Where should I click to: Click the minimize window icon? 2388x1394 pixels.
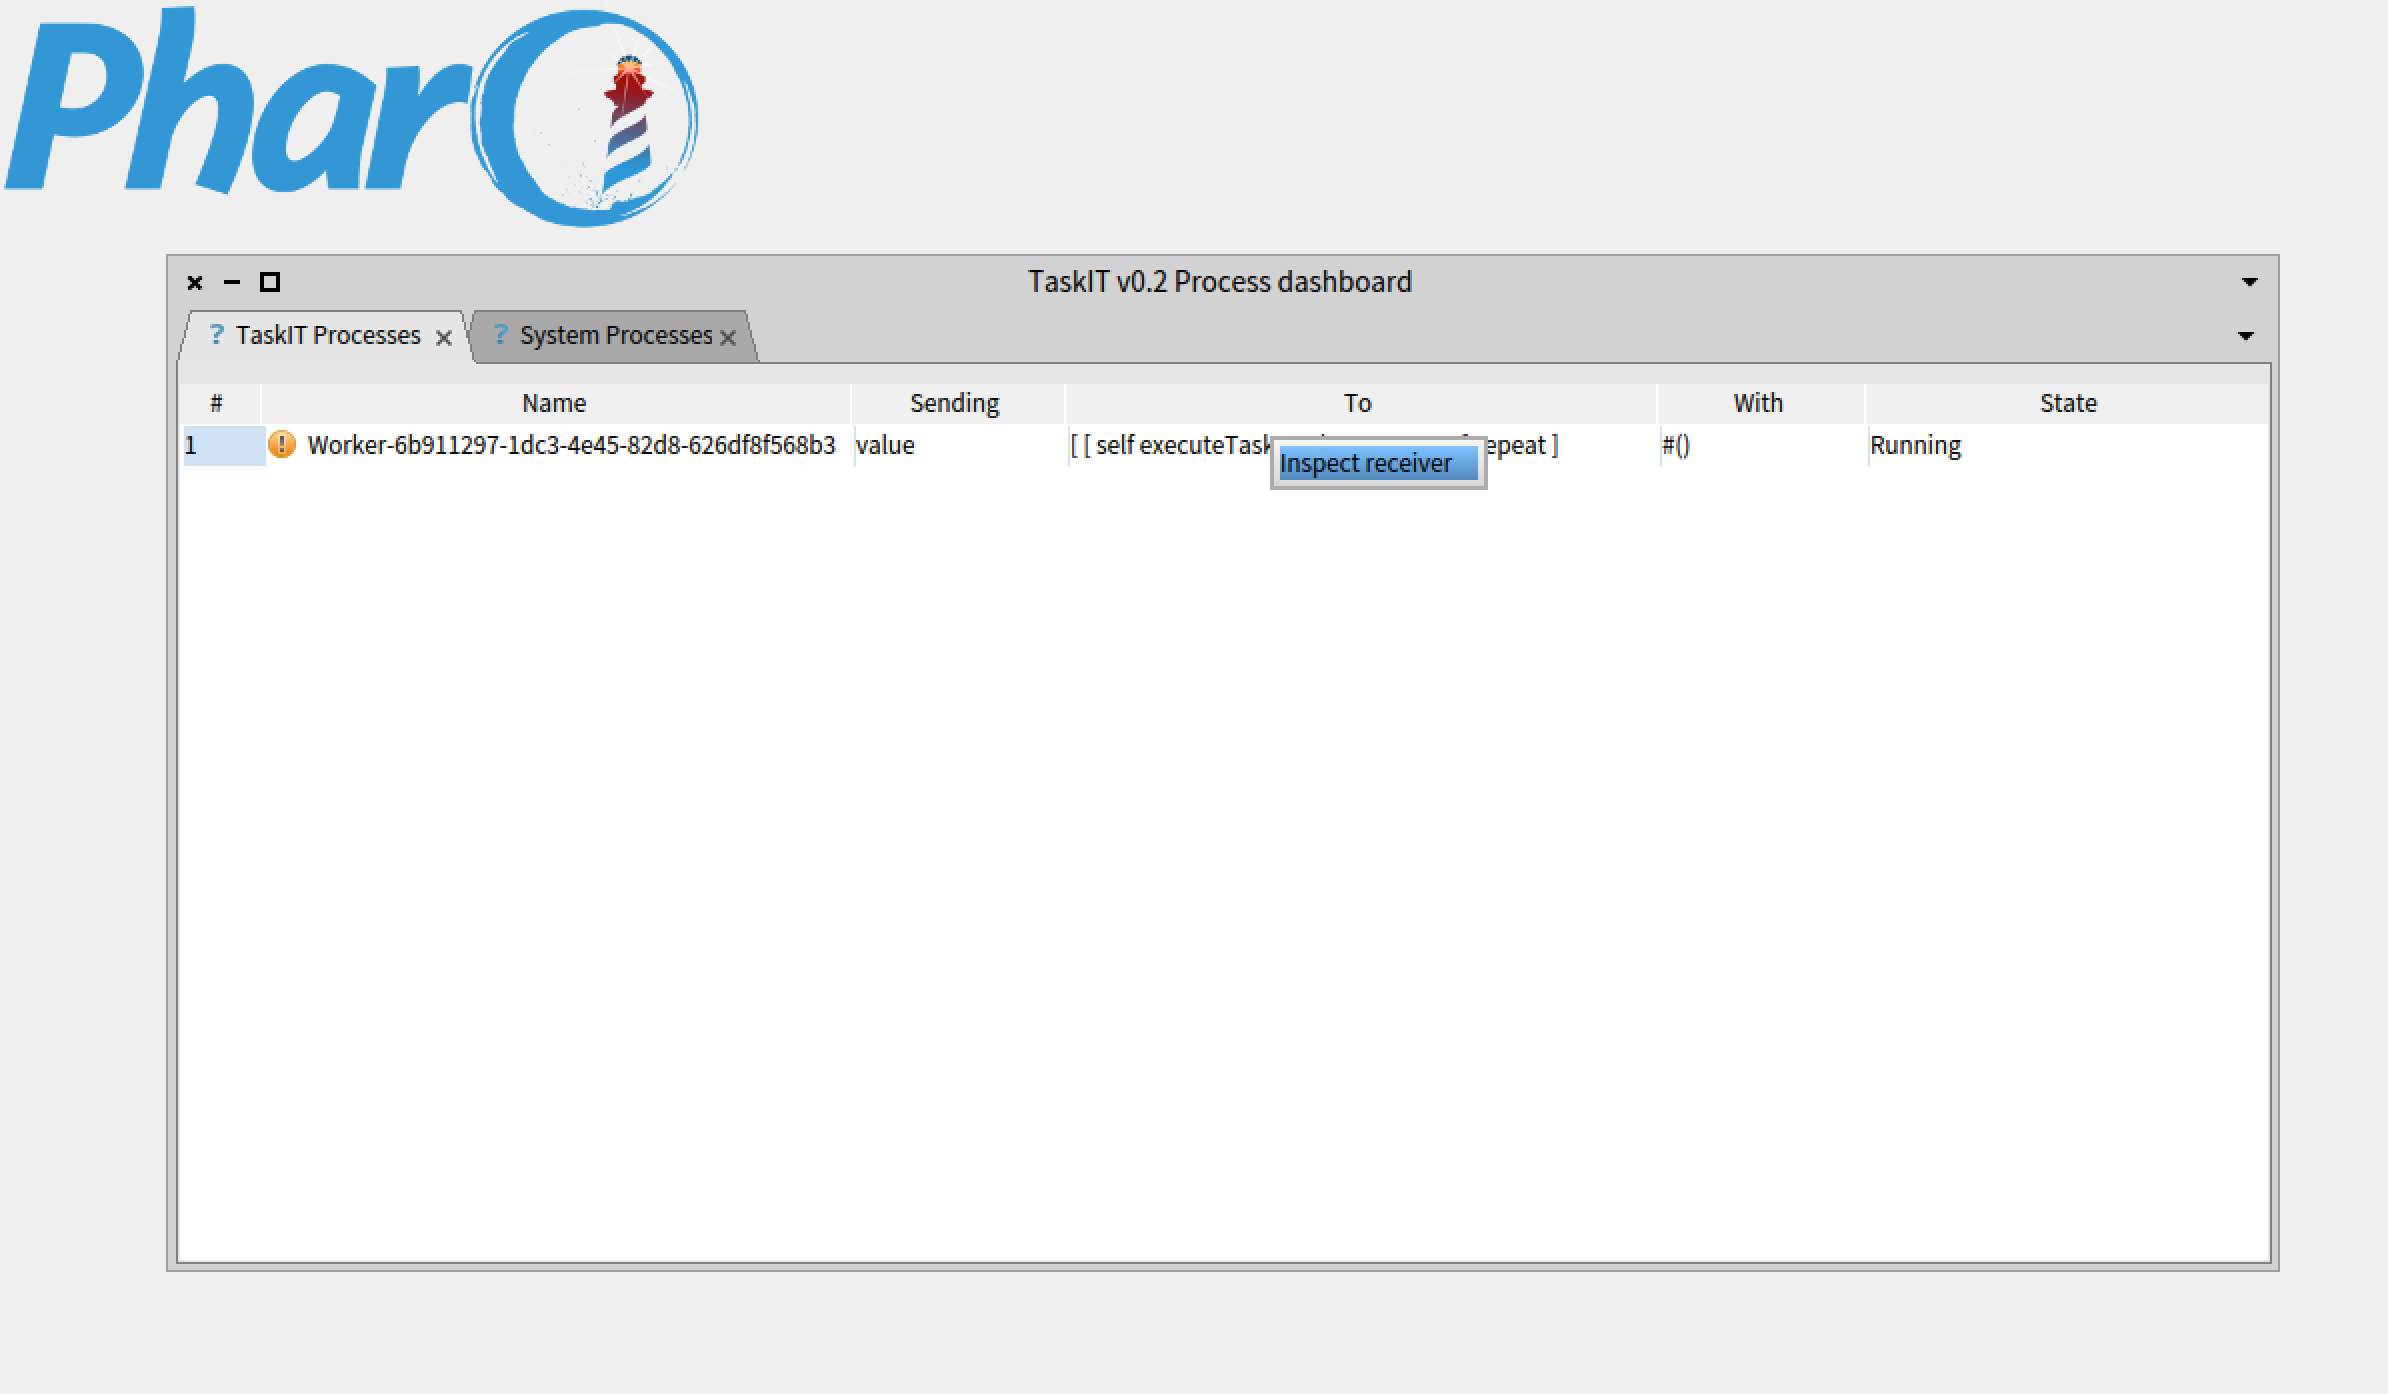[237, 280]
